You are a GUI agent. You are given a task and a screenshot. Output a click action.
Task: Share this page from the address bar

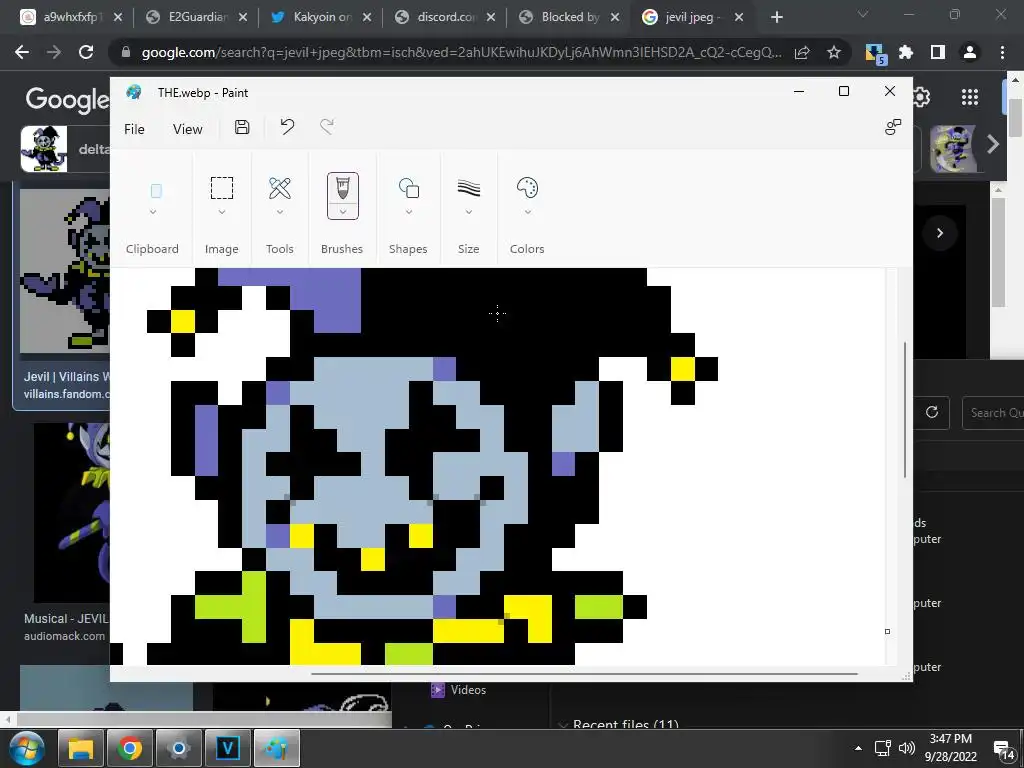tap(802, 53)
